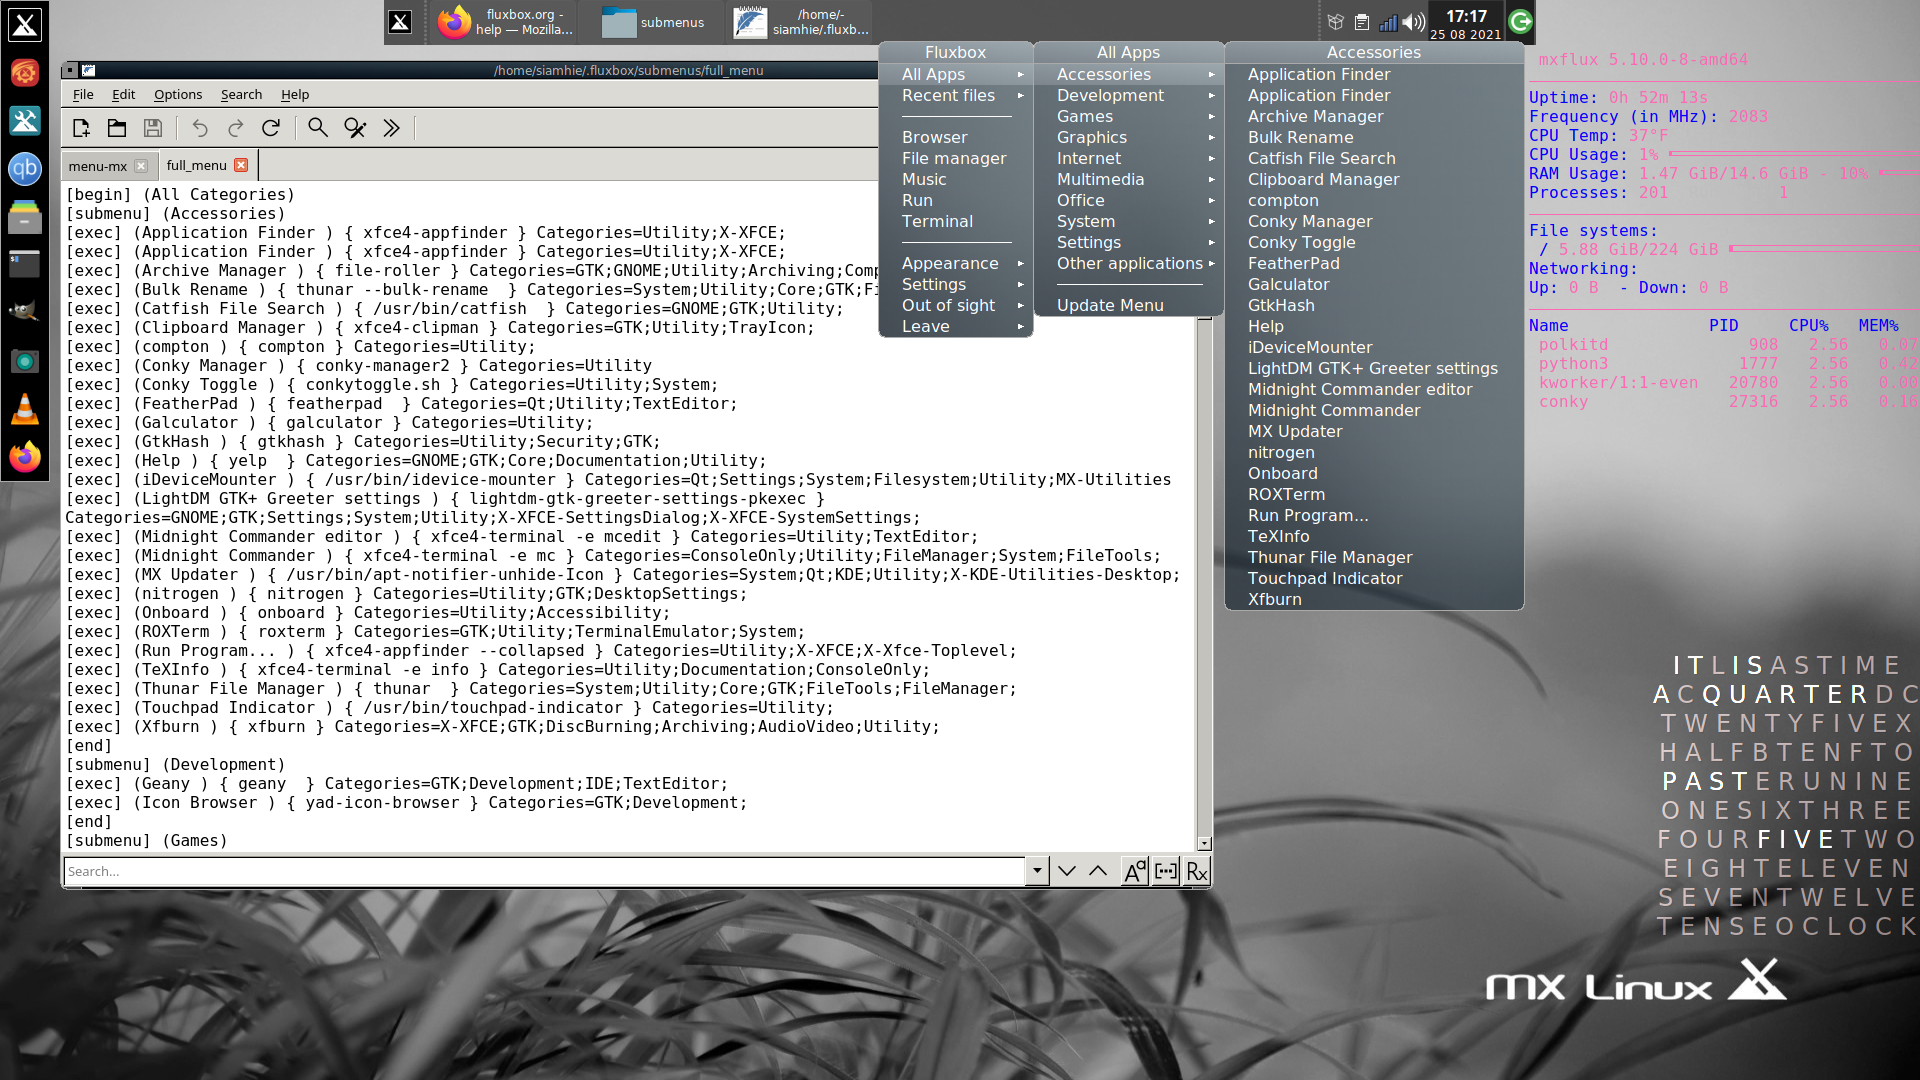Launch Thunar File Manager from Accessories
1920x1080 pixels.
[x=1374, y=557]
